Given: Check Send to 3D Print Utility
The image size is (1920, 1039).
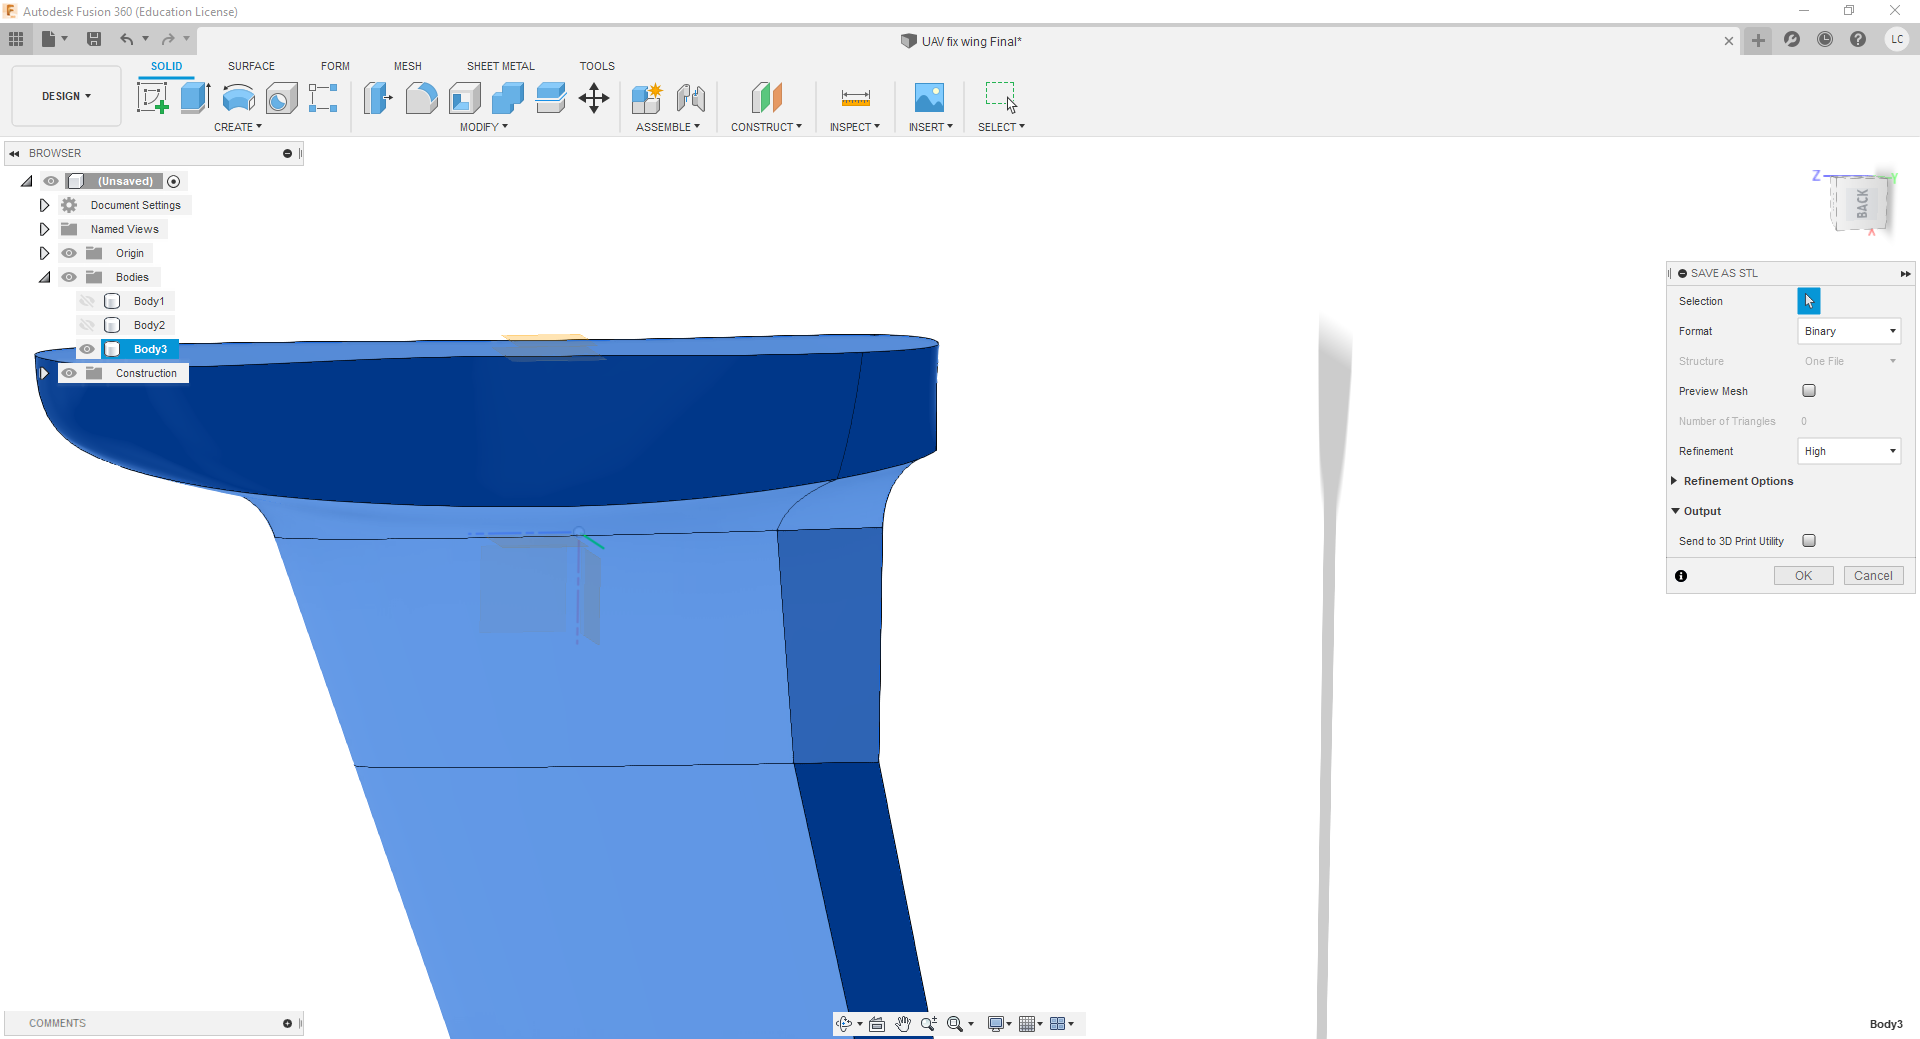Looking at the screenshot, I should (x=1809, y=541).
